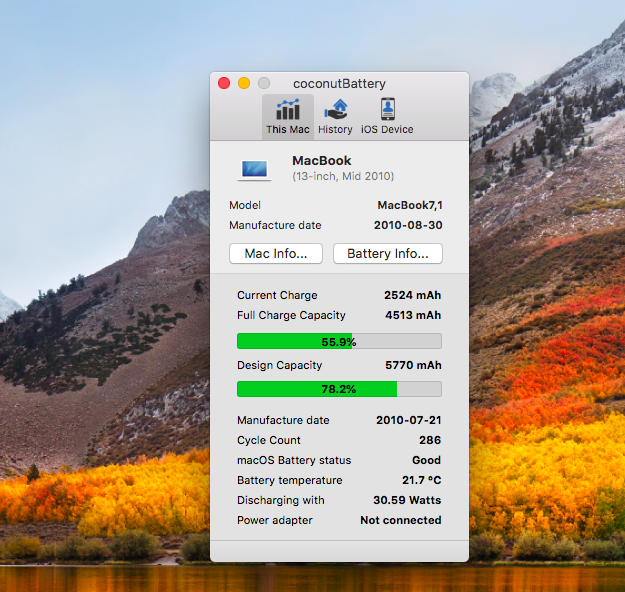
Task: Close the coconutBattery window
Action: (x=224, y=83)
